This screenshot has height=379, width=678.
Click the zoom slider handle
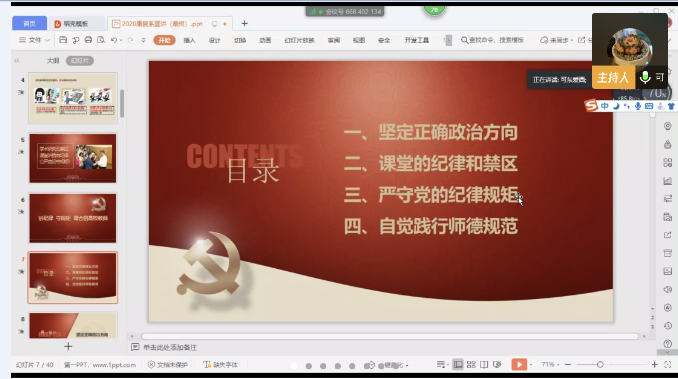coord(600,365)
